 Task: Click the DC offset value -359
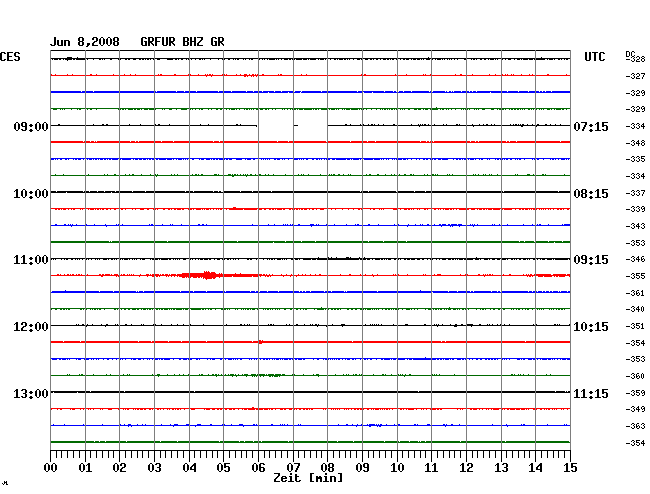coord(635,393)
